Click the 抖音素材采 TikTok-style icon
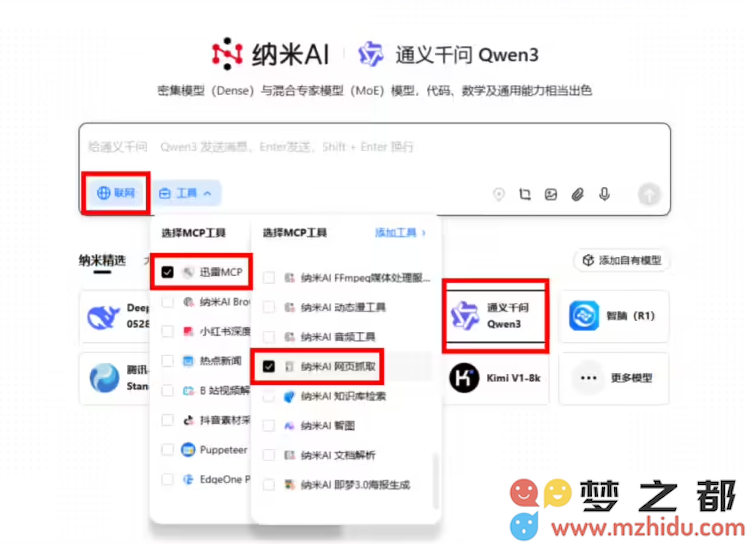Viewport: 747px width, 544px height. point(188,420)
